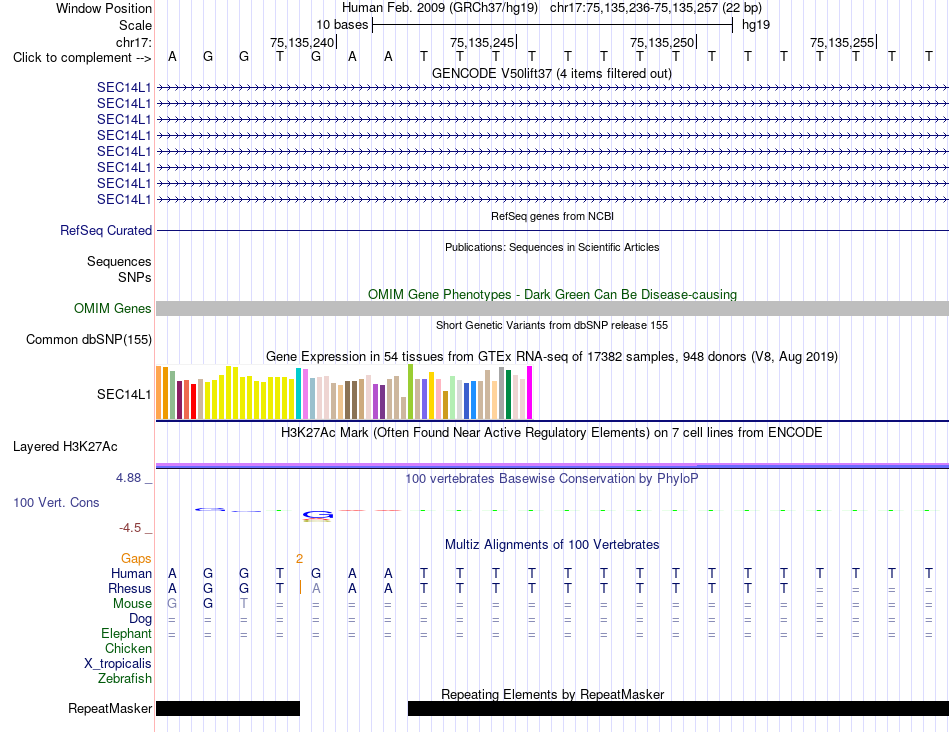Image resolution: width=950 pixels, height=732 pixels.
Task: Click the "chr17:" ruler label
Action: pyautogui.click(x=133, y=42)
